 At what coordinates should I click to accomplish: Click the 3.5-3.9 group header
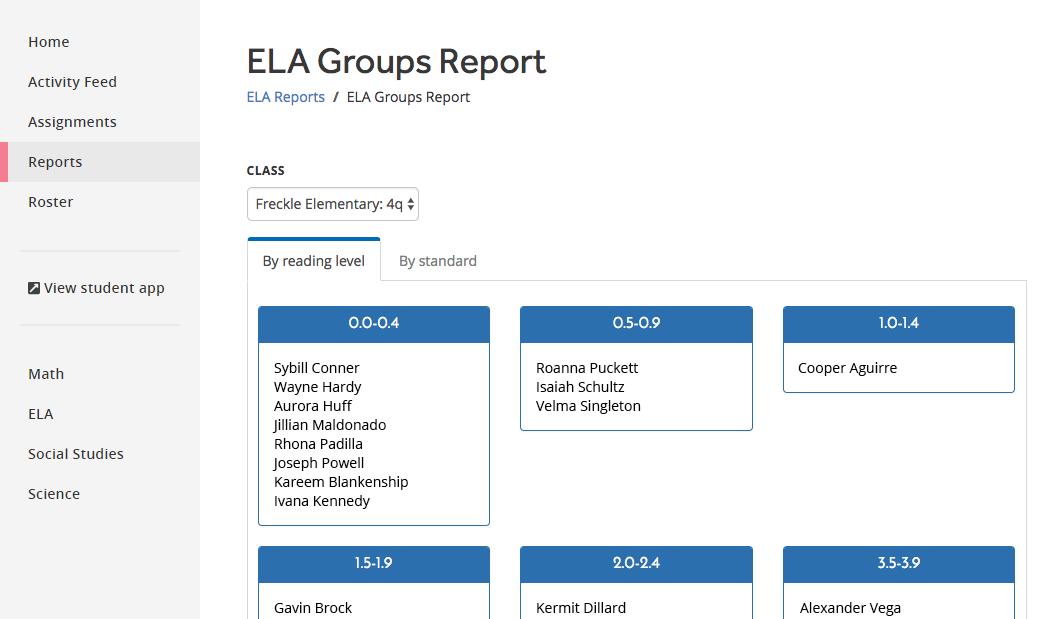[899, 563]
